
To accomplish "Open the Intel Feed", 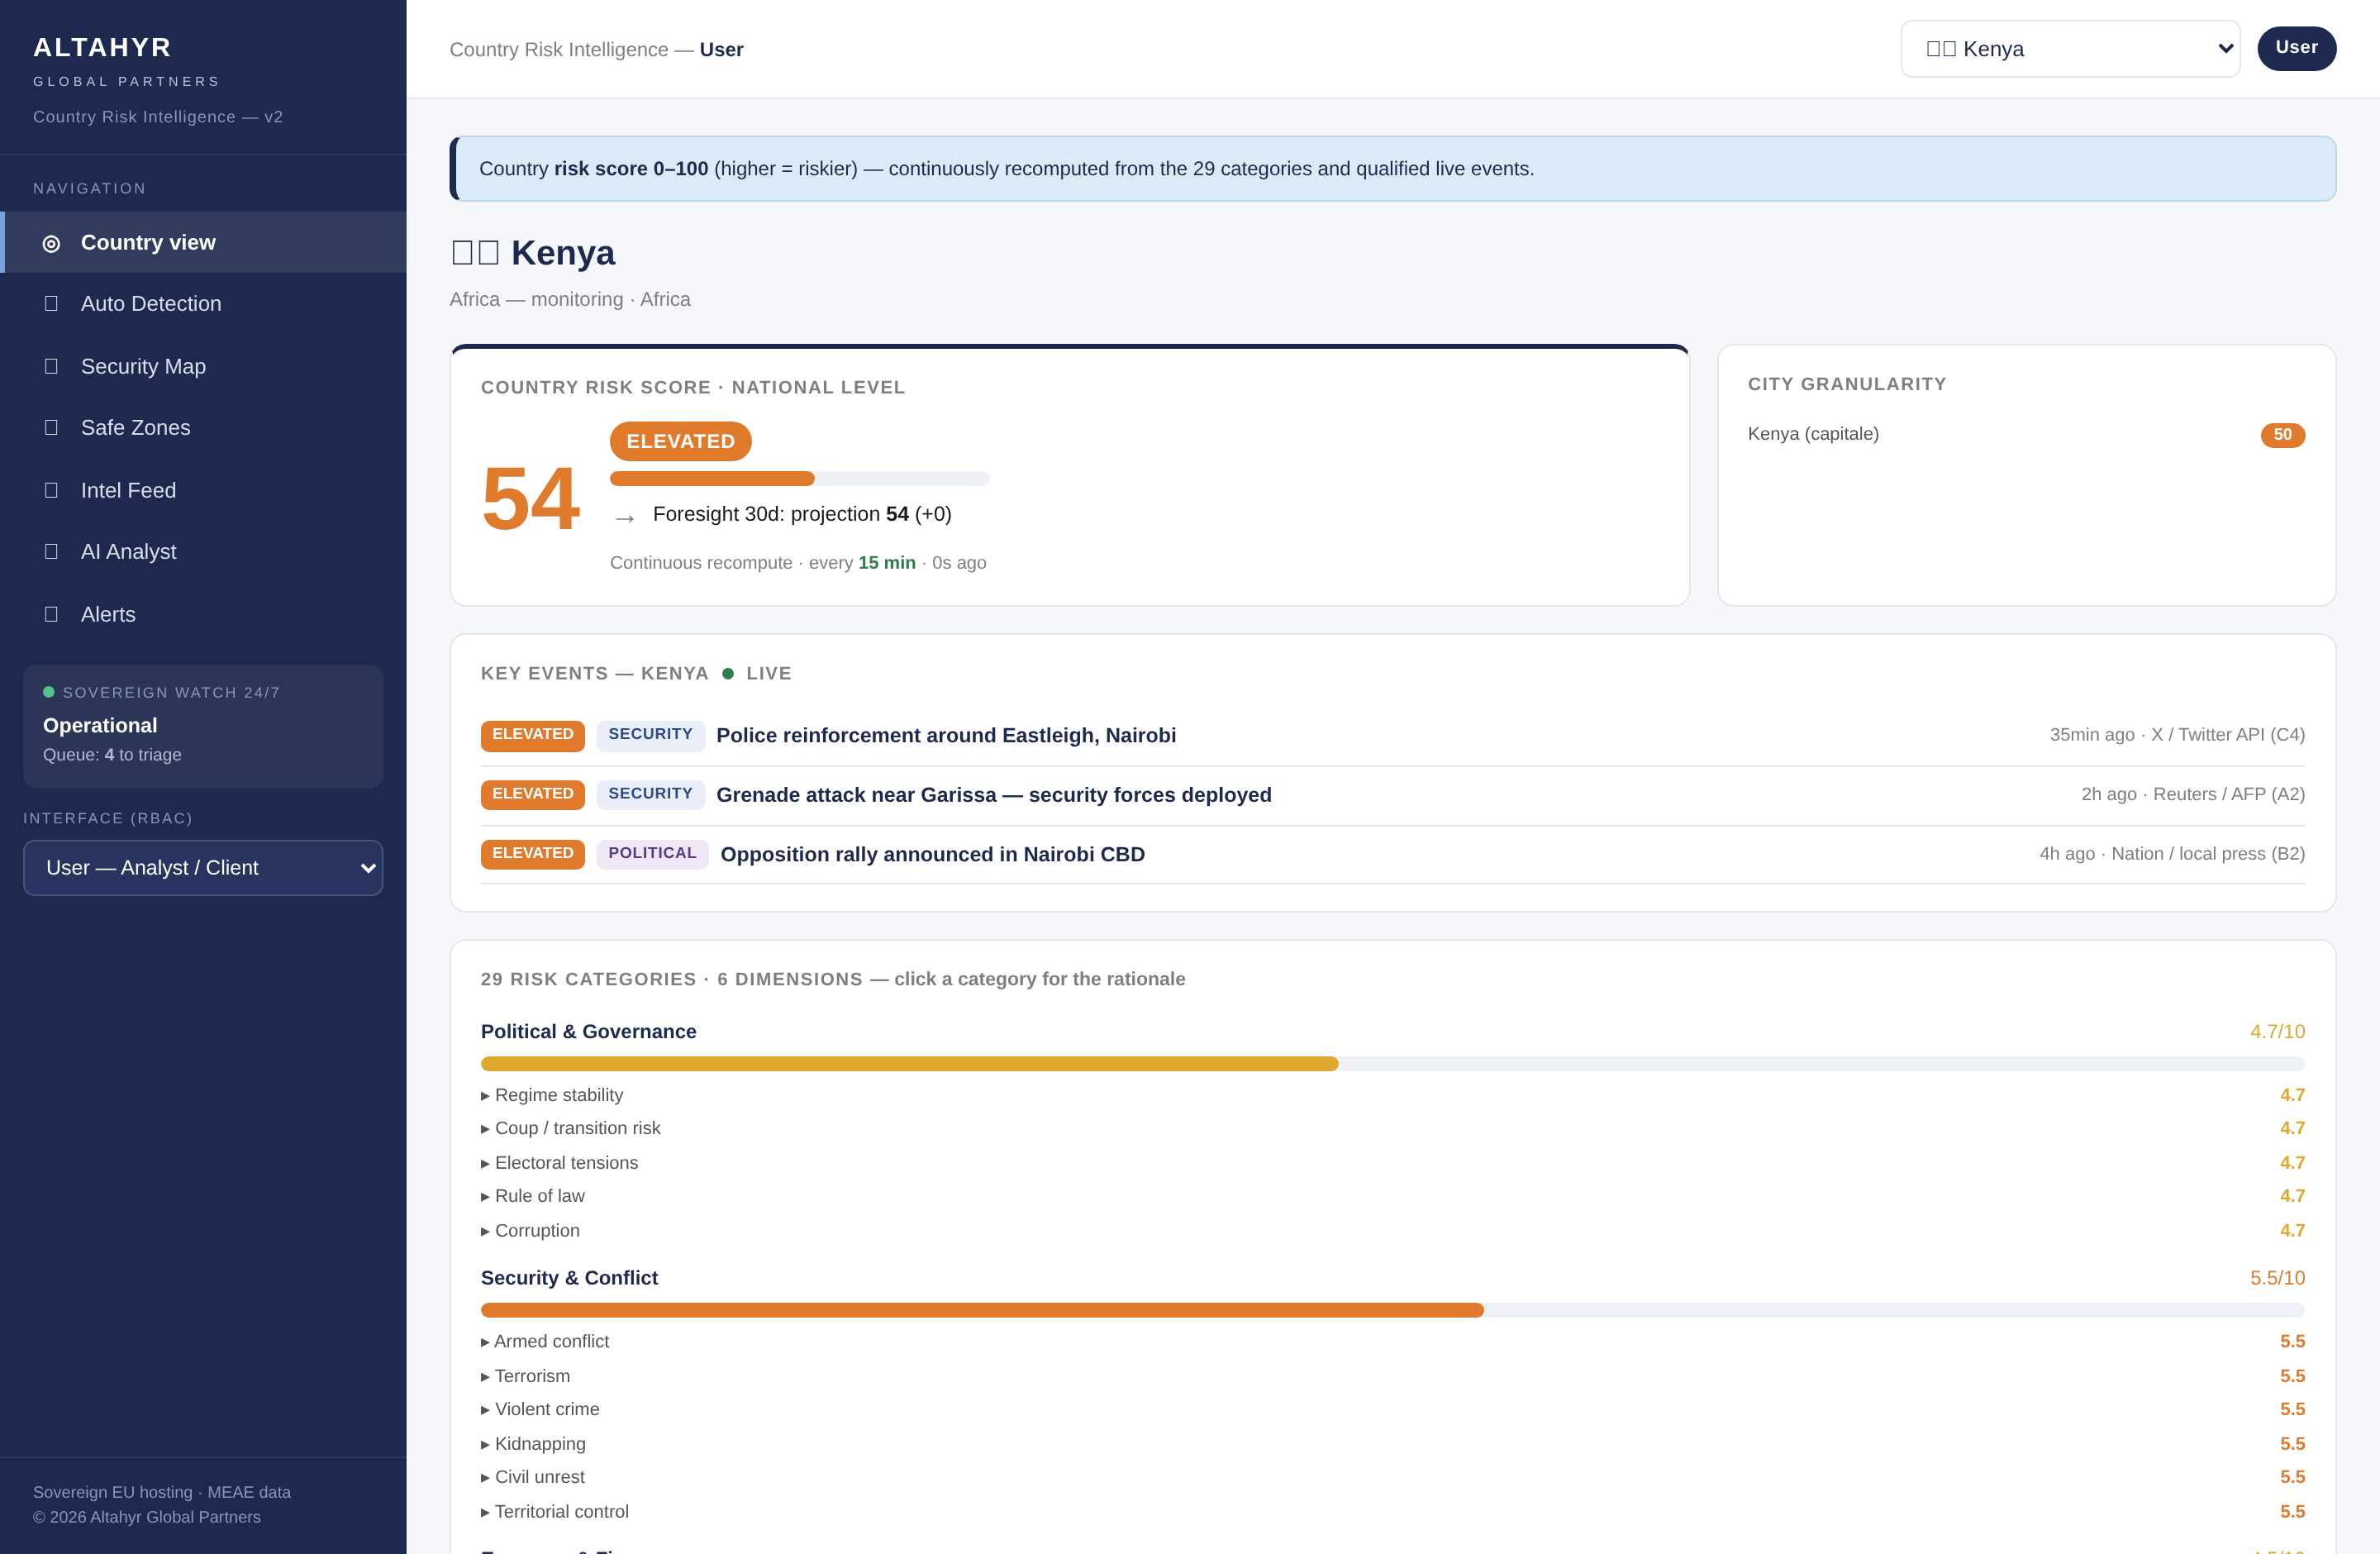I will (203, 490).
